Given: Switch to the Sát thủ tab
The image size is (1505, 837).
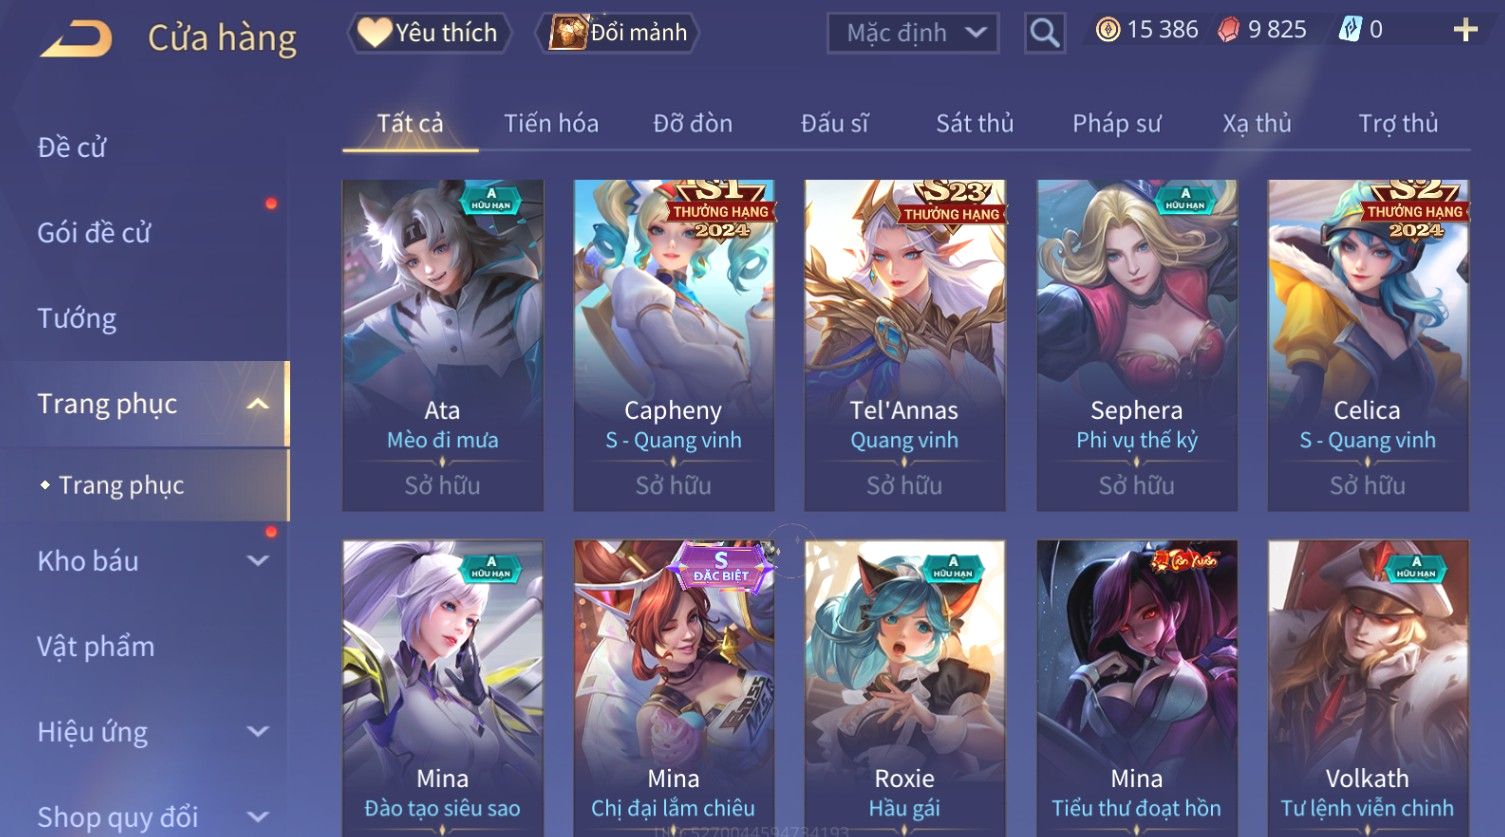Looking at the screenshot, I should point(974,124).
